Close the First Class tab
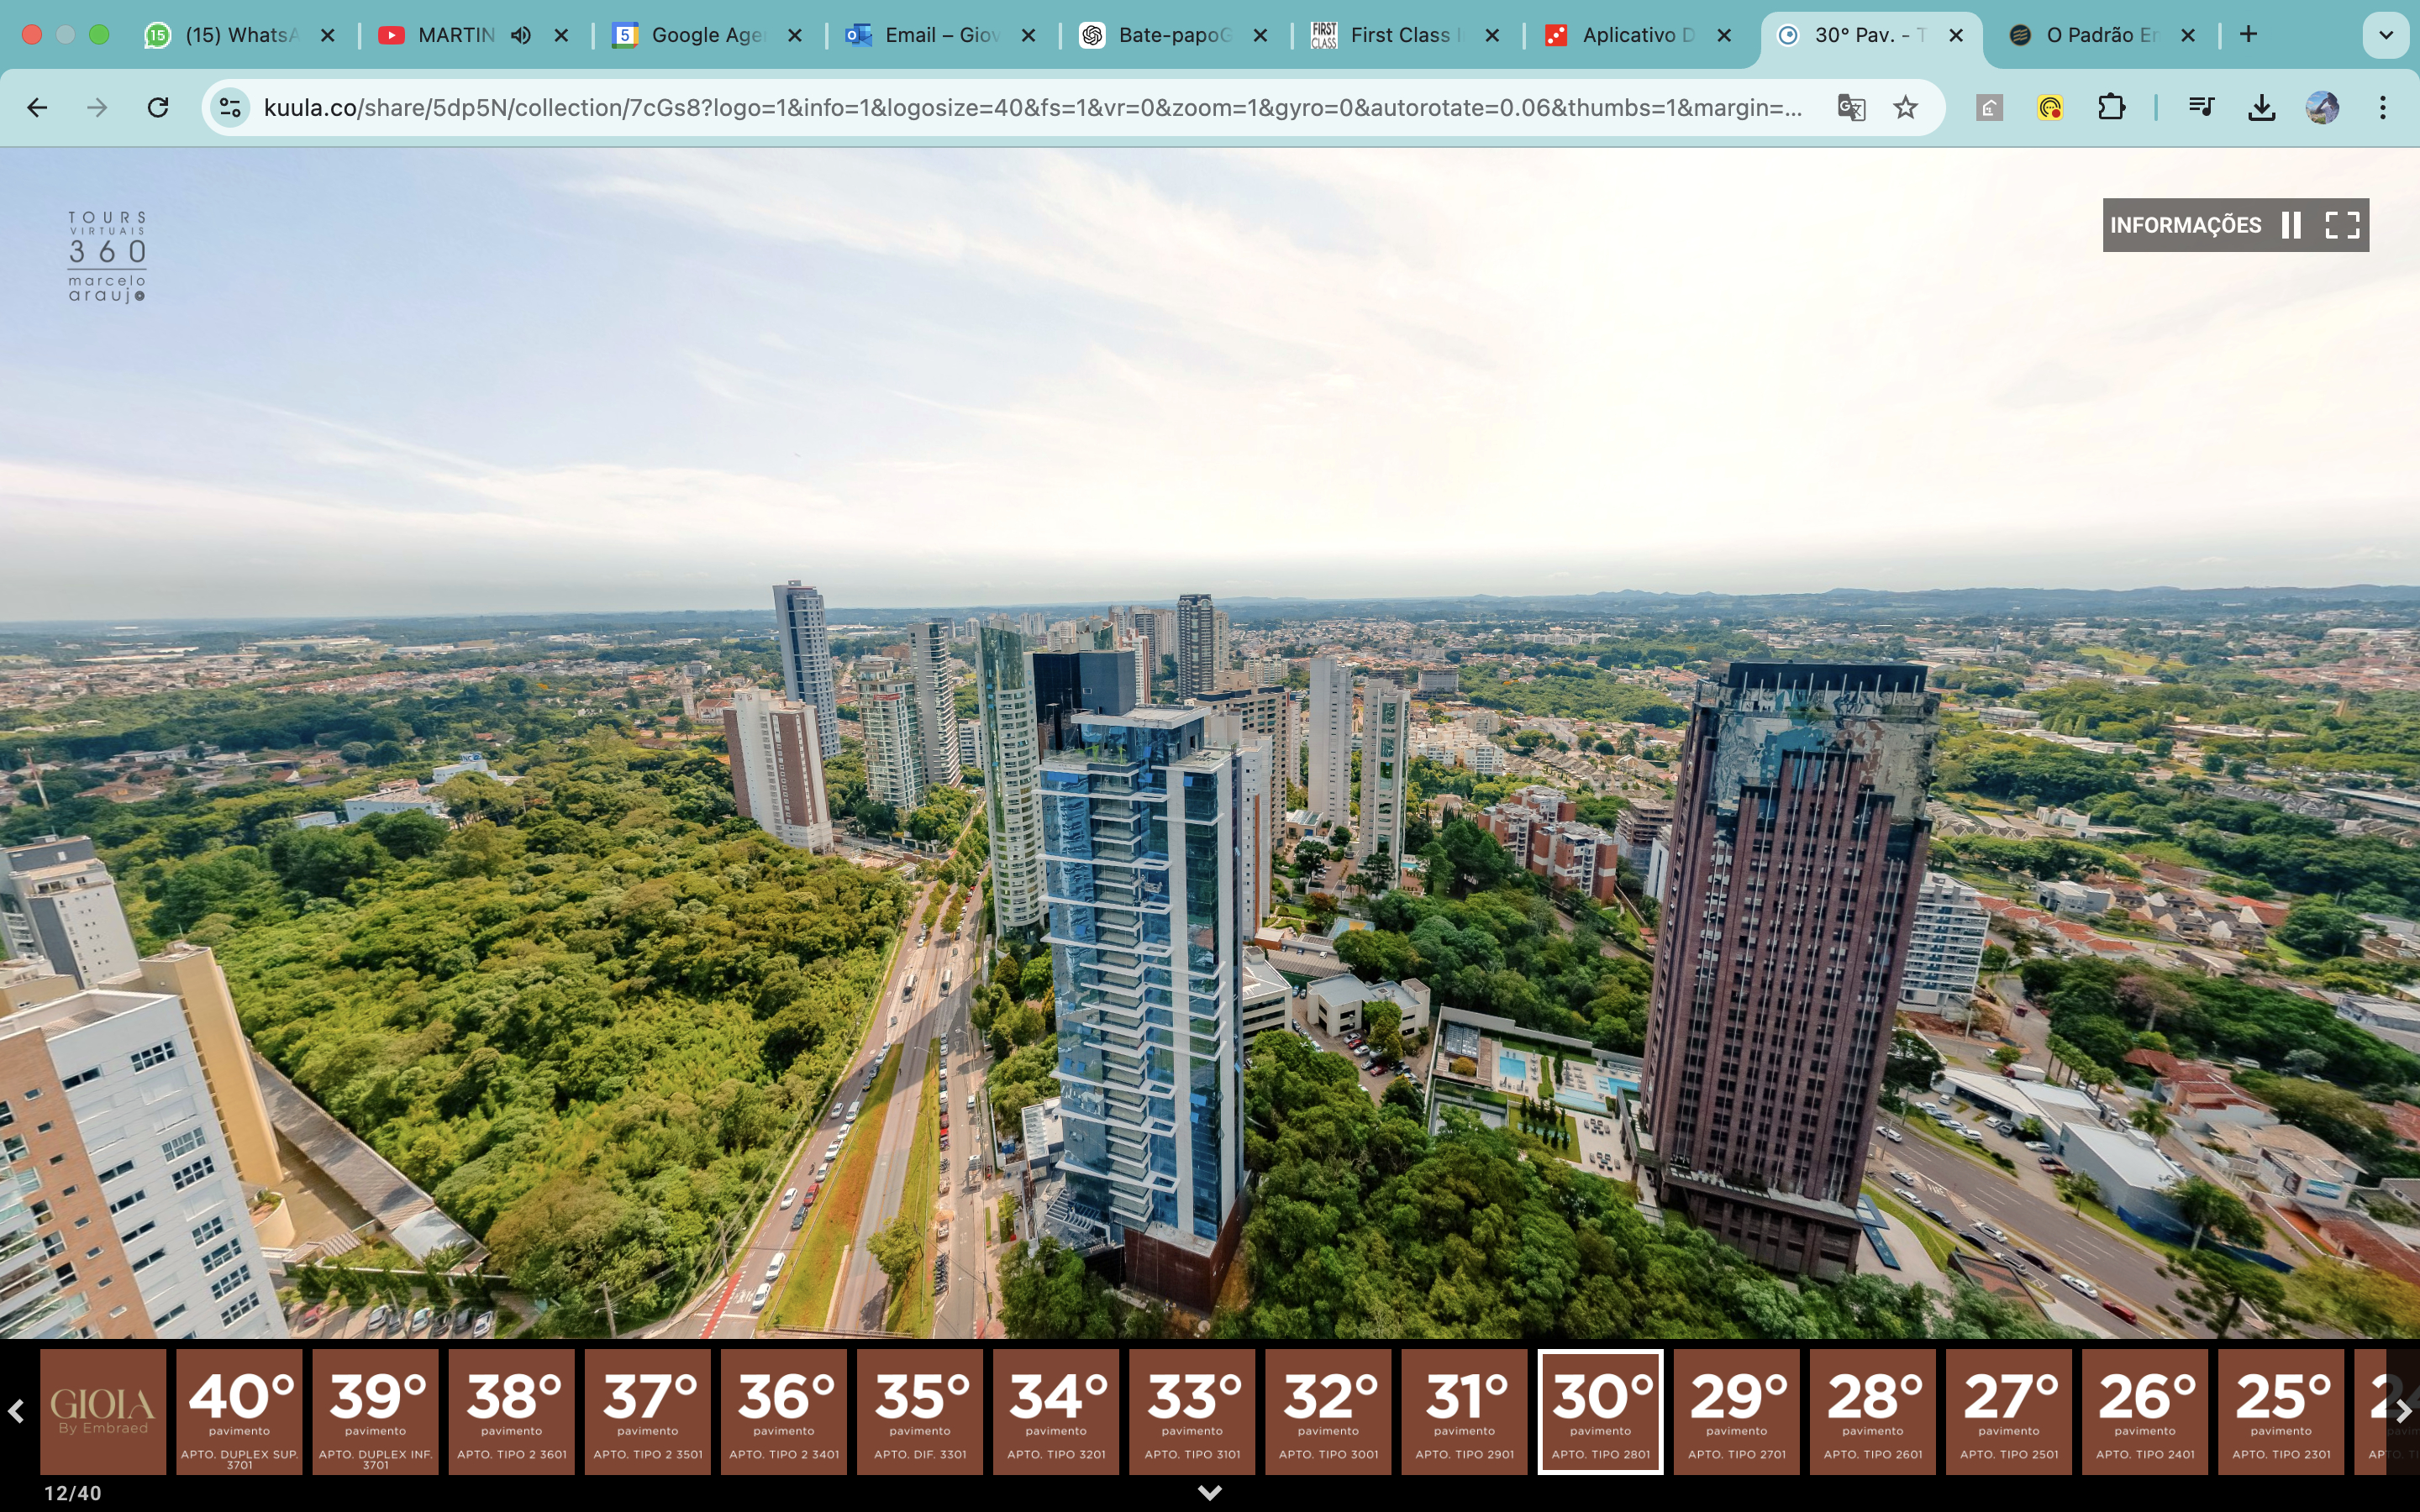 point(1492,35)
